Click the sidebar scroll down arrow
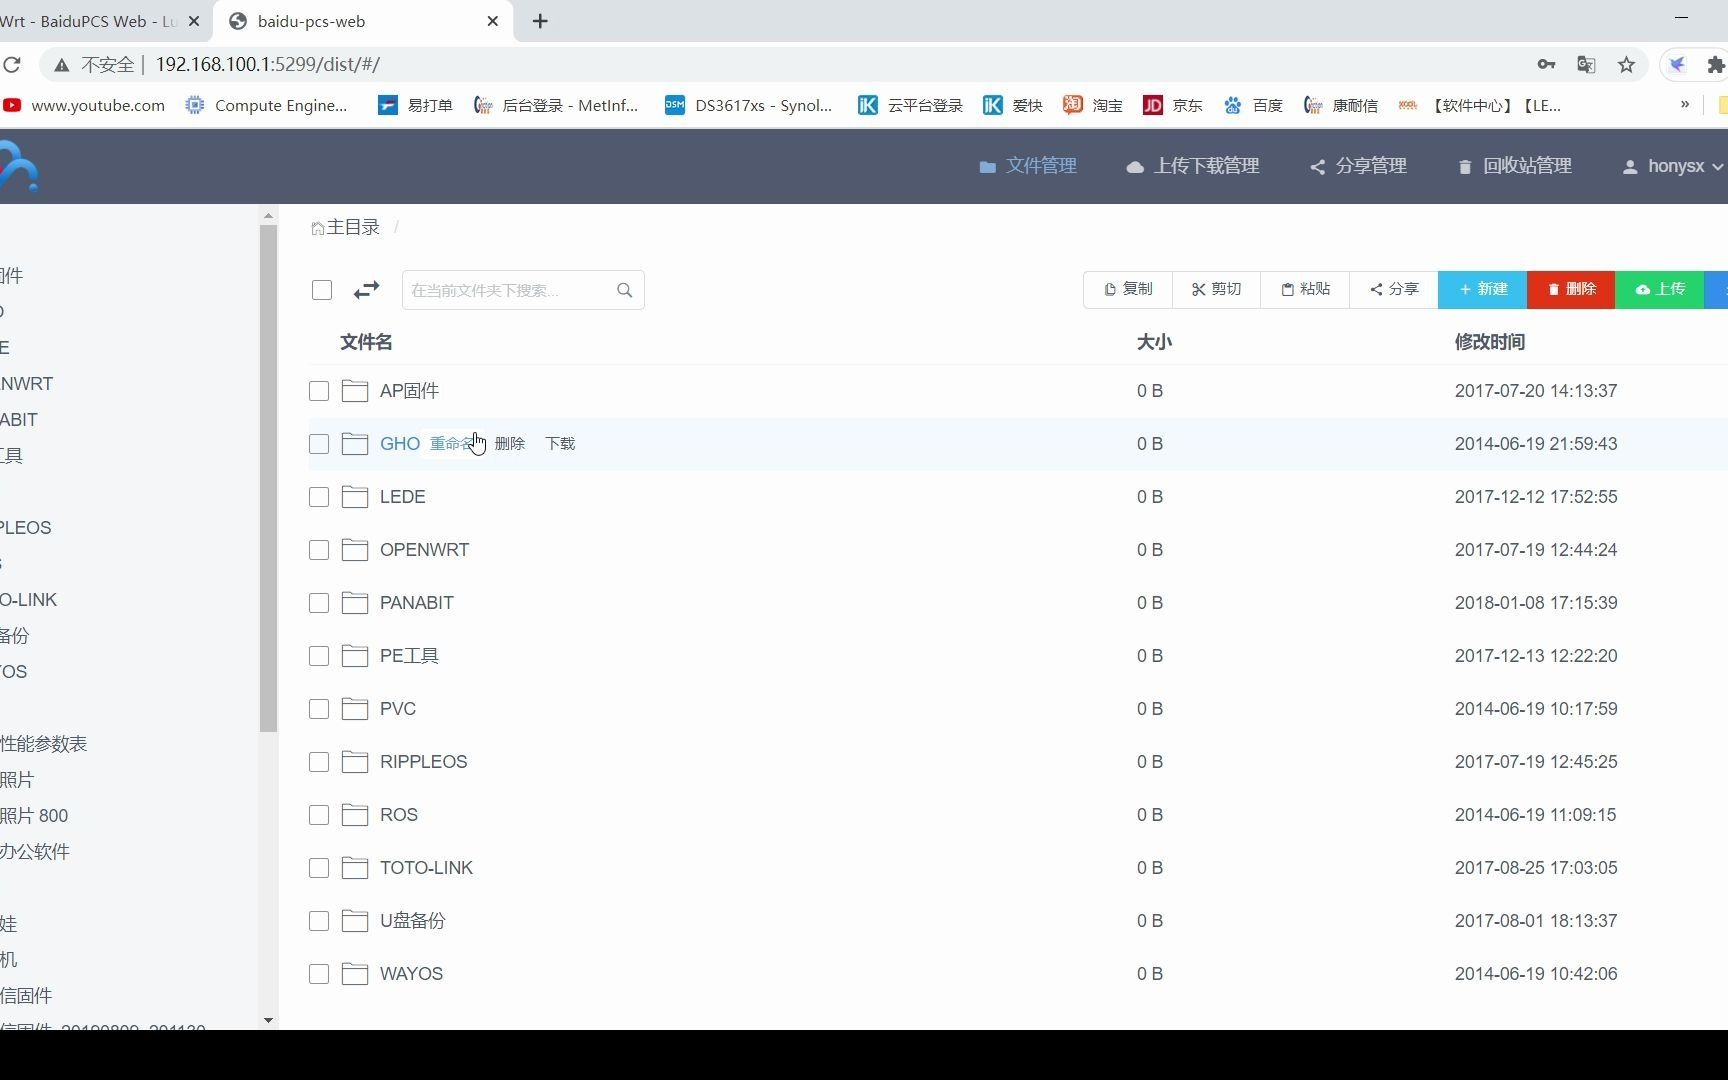Image resolution: width=1728 pixels, height=1080 pixels. (x=268, y=1020)
